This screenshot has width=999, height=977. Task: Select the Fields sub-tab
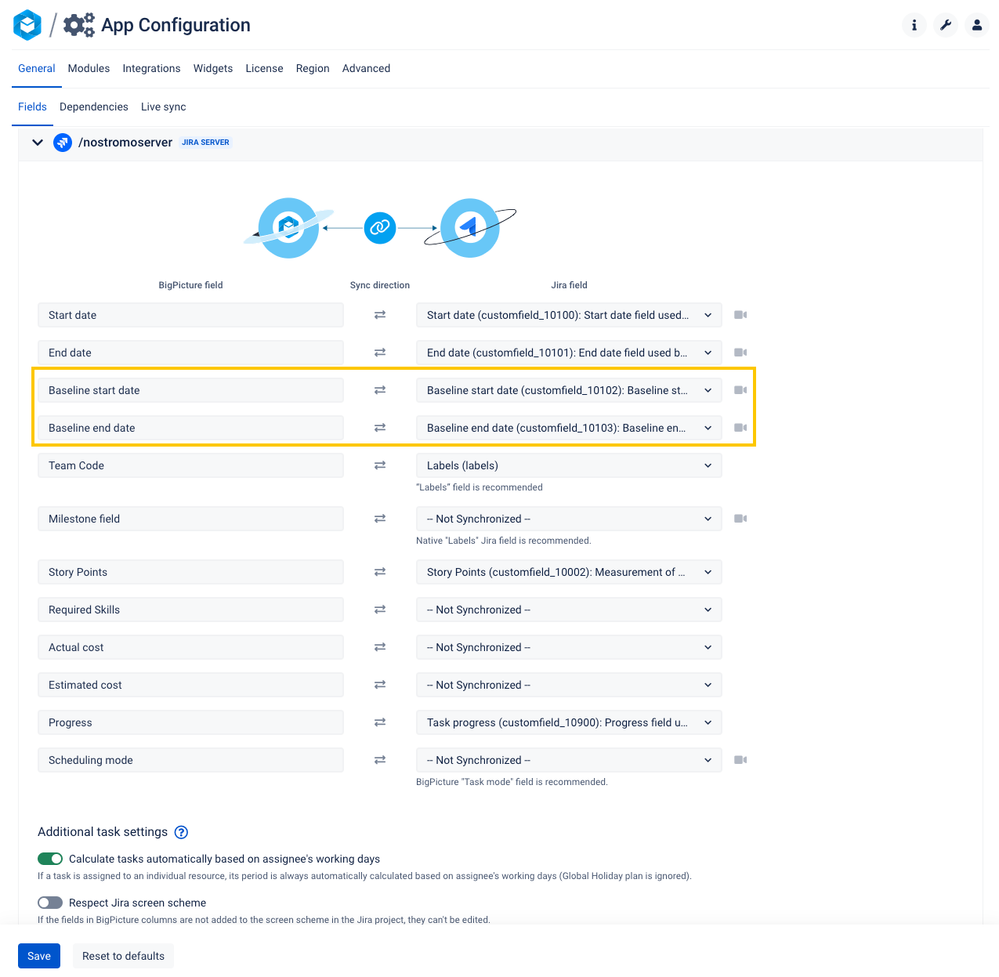pos(32,106)
